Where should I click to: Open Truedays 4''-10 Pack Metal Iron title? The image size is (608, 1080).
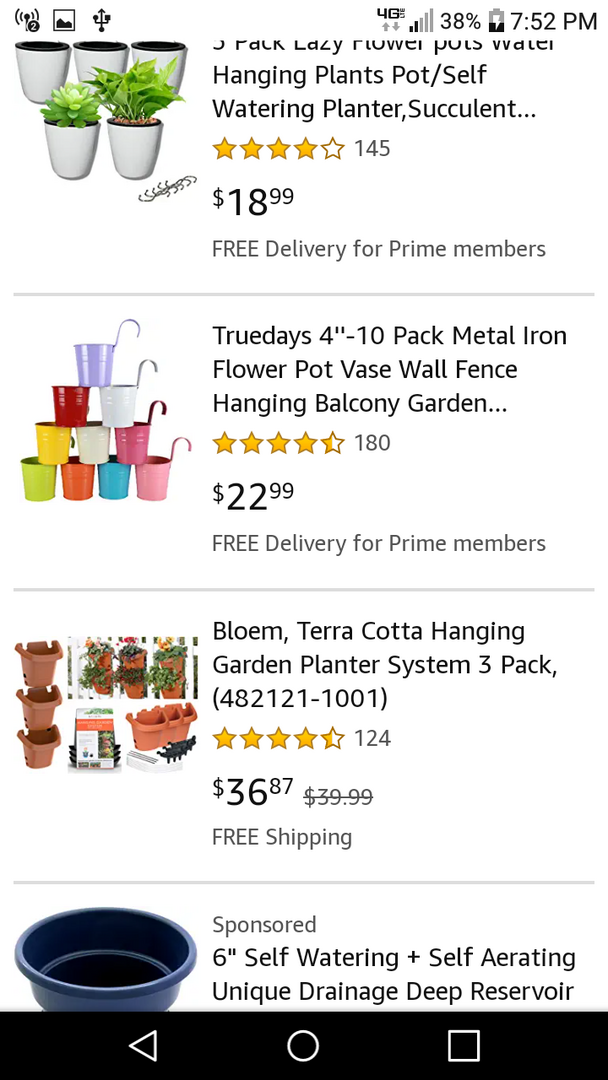pyautogui.click(x=389, y=369)
